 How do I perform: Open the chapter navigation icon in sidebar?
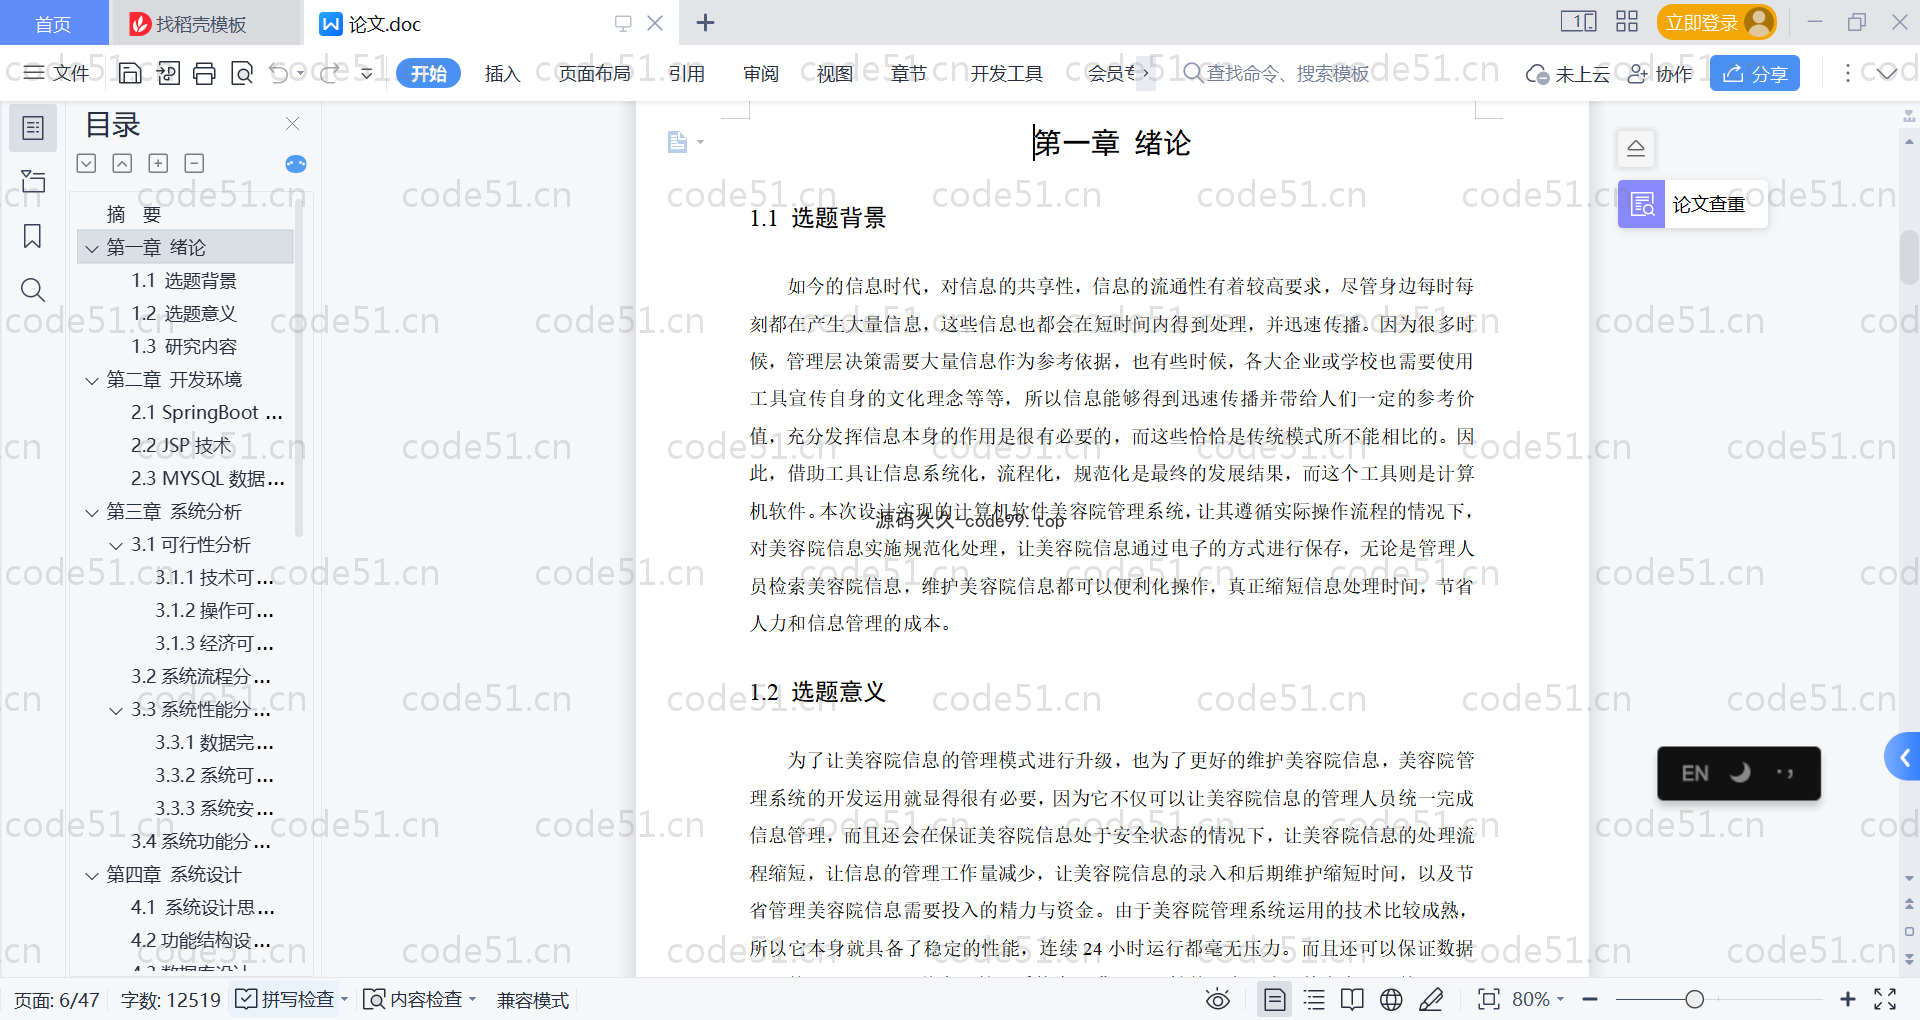33,181
